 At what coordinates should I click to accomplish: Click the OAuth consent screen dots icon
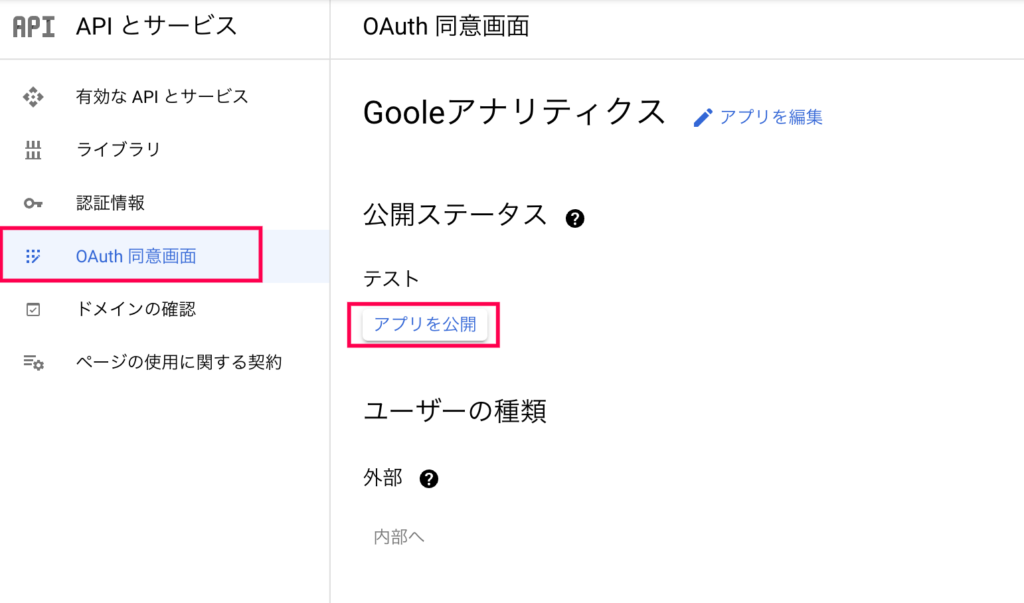pos(33,256)
